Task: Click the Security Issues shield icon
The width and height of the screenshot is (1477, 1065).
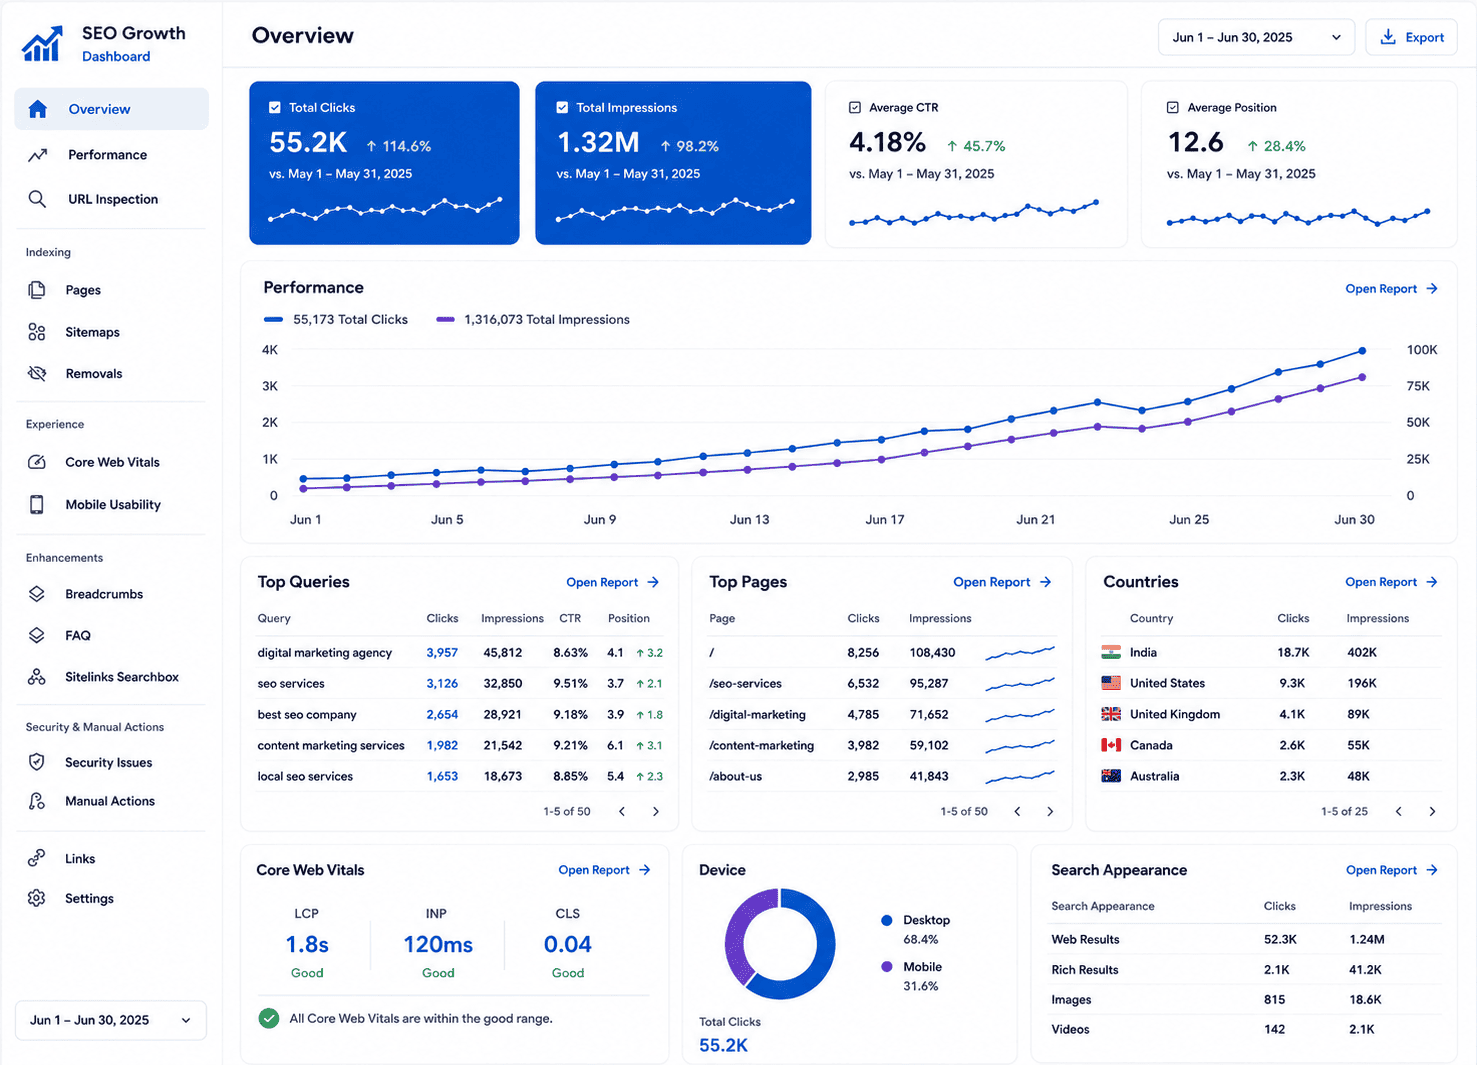Action: (x=37, y=762)
